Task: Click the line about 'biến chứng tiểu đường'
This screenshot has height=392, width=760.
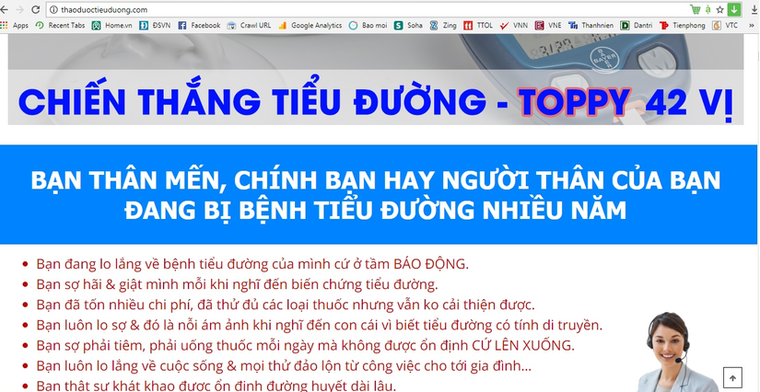Action: click(237, 284)
